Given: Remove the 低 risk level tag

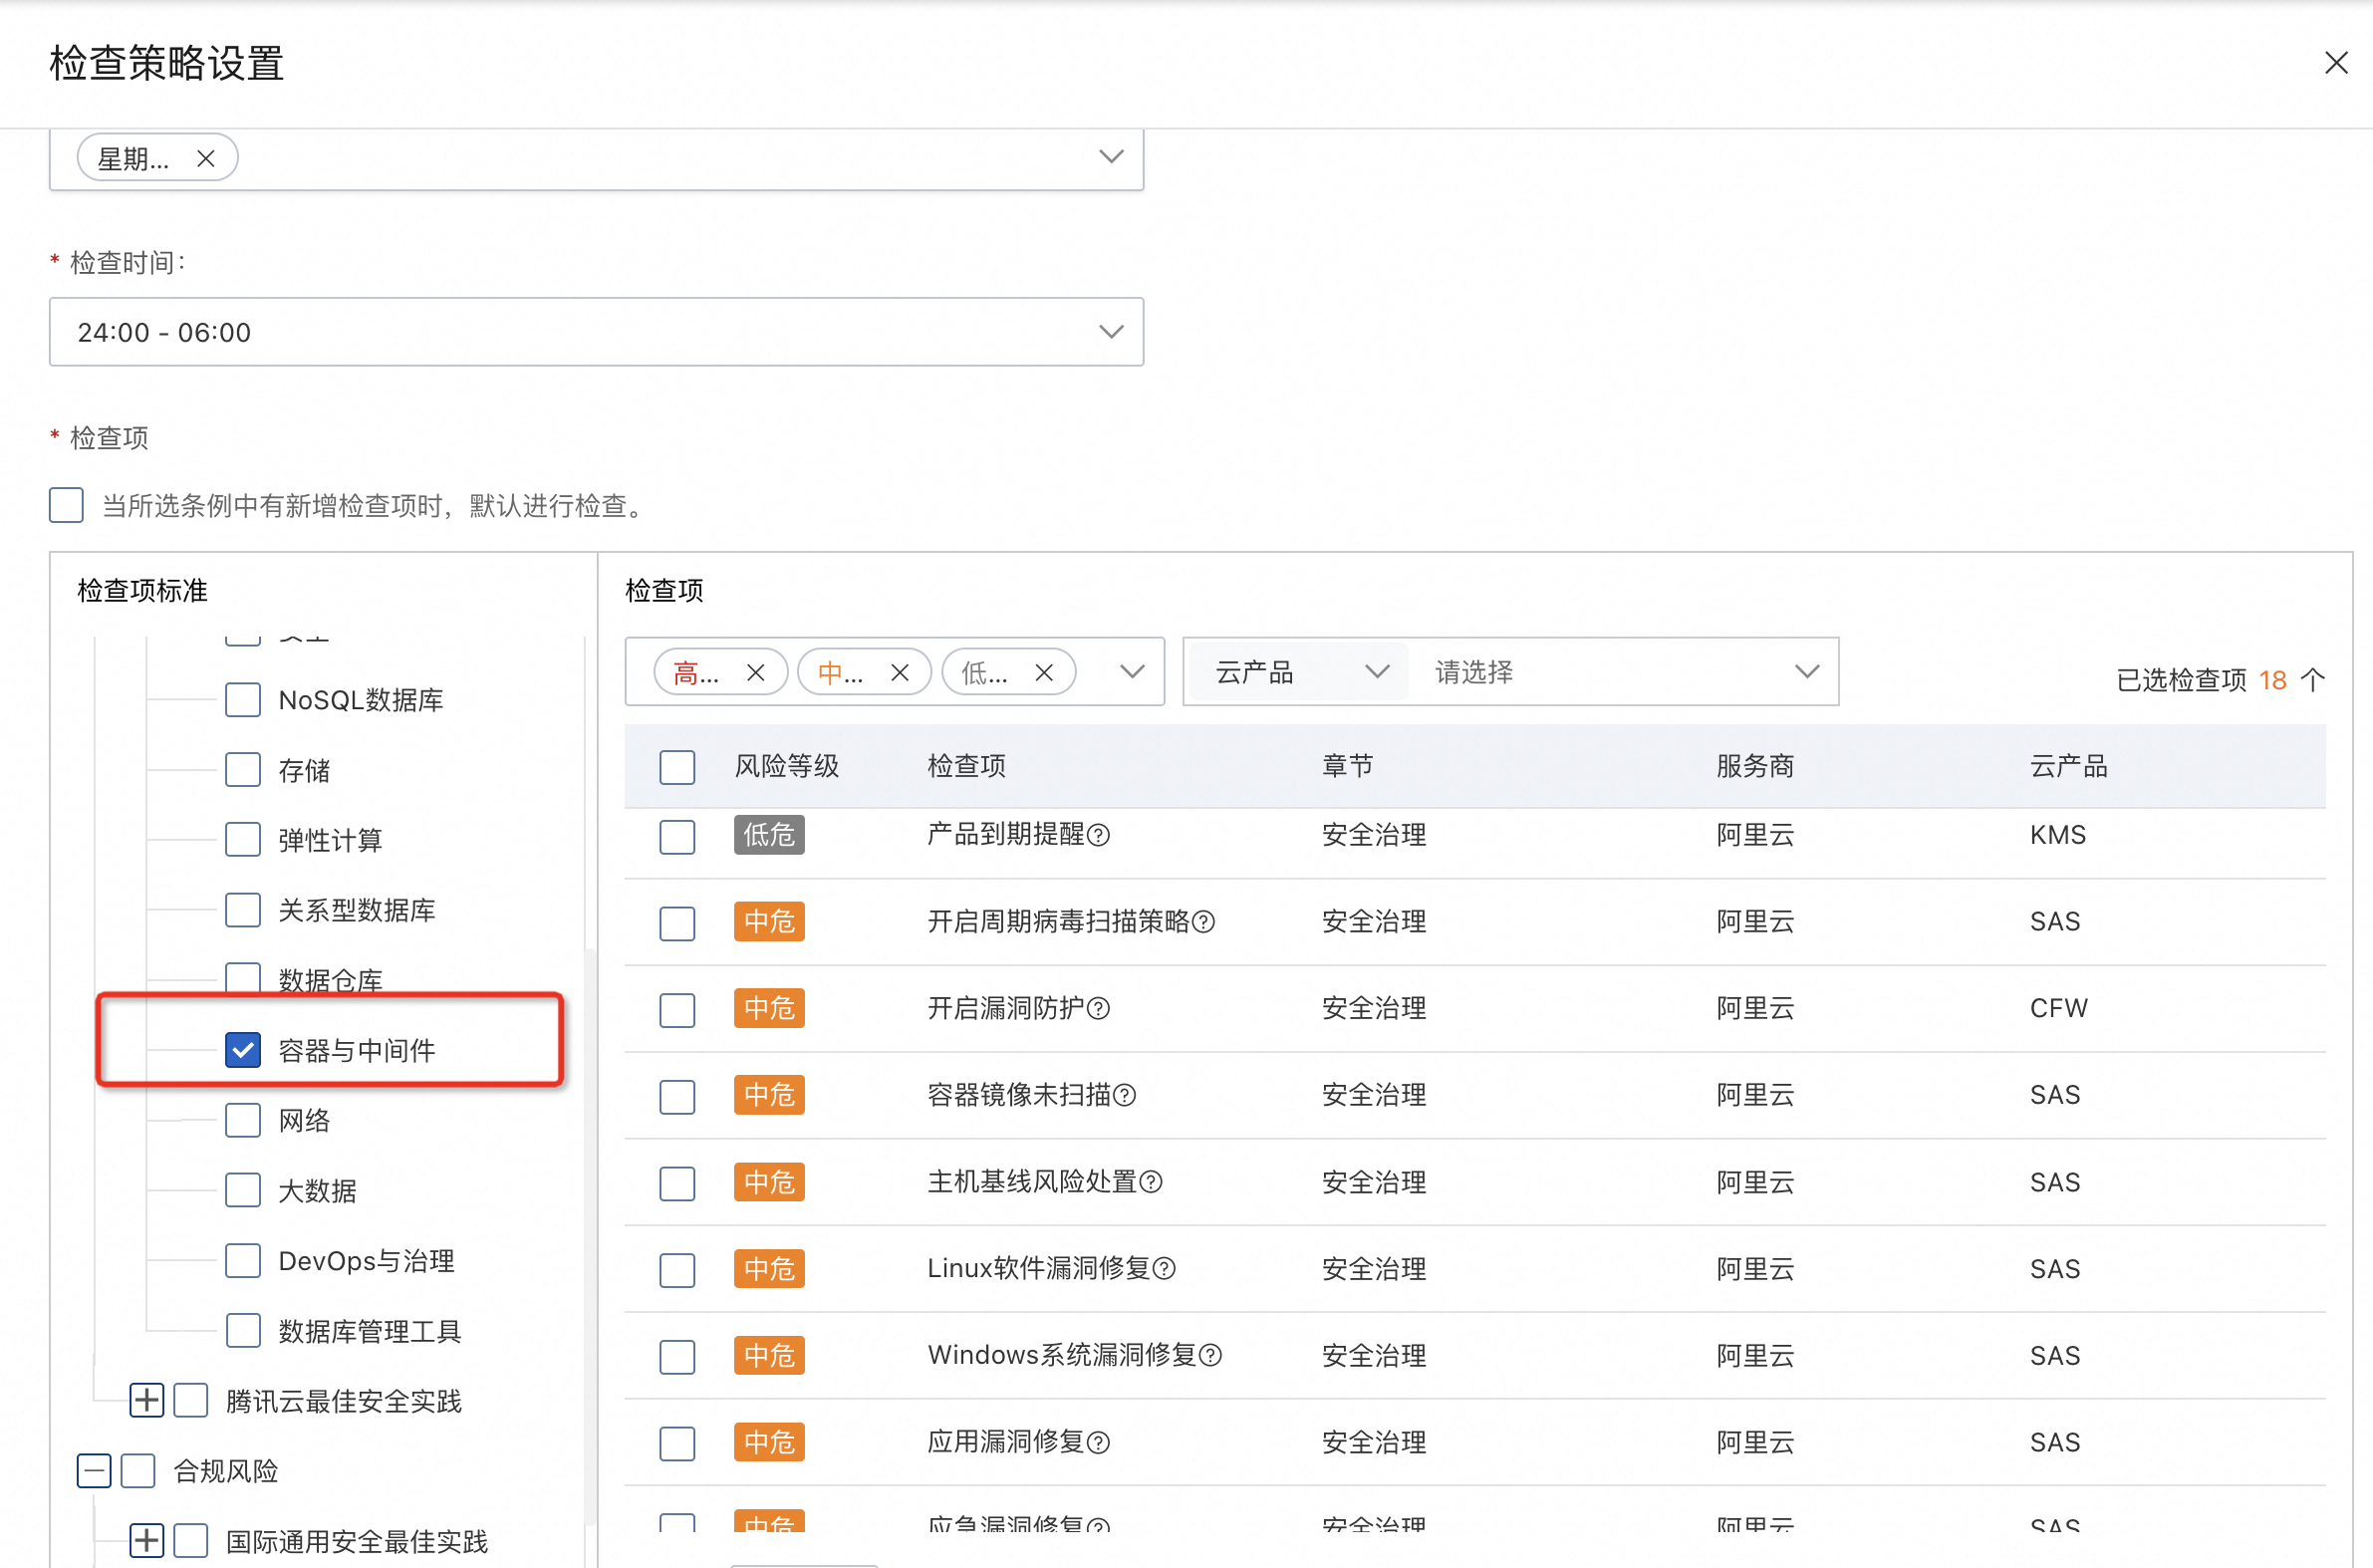Looking at the screenshot, I should [1043, 673].
